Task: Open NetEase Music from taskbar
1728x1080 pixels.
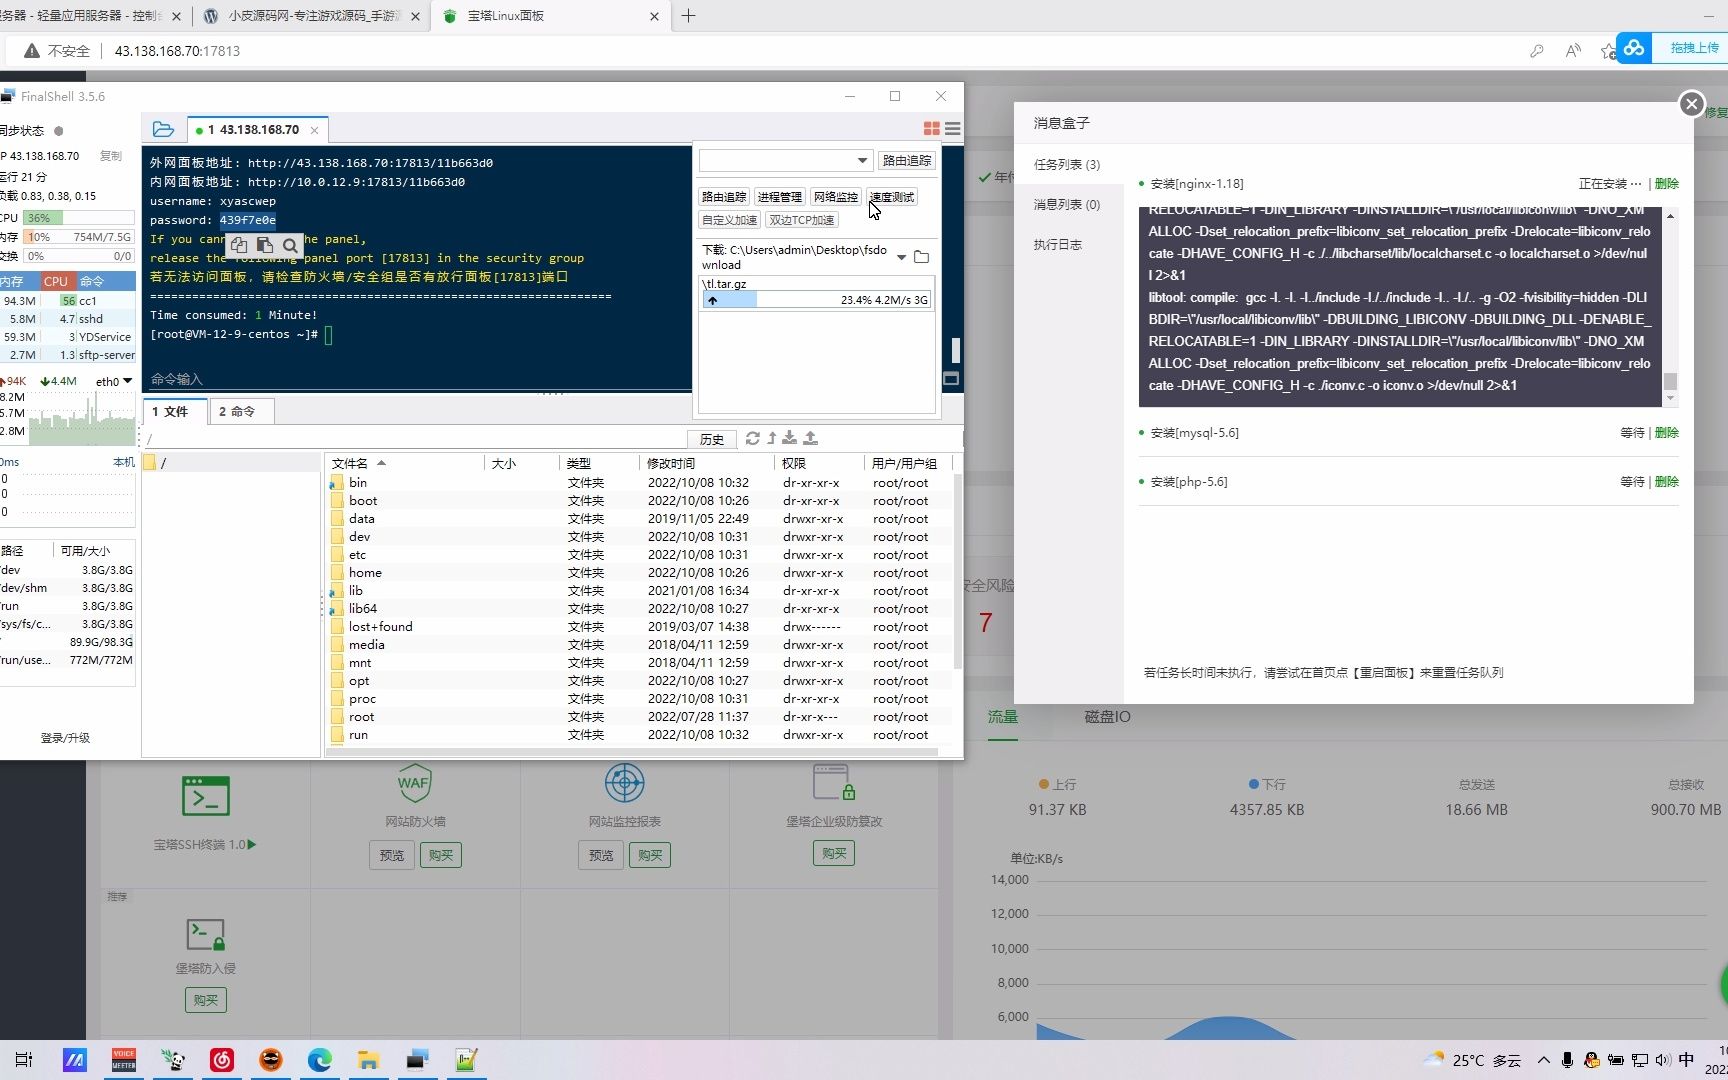Action: [x=222, y=1060]
